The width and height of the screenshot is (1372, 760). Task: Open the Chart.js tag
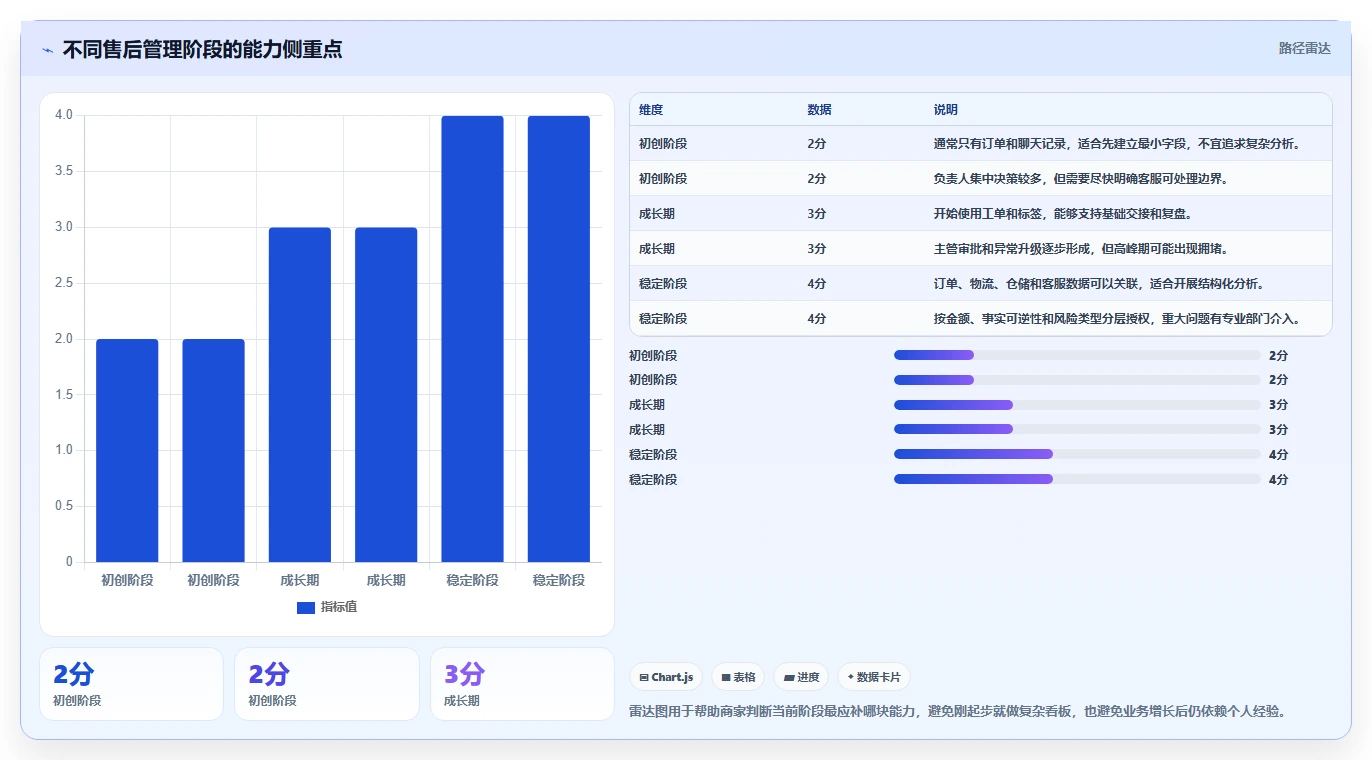(x=666, y=677)
